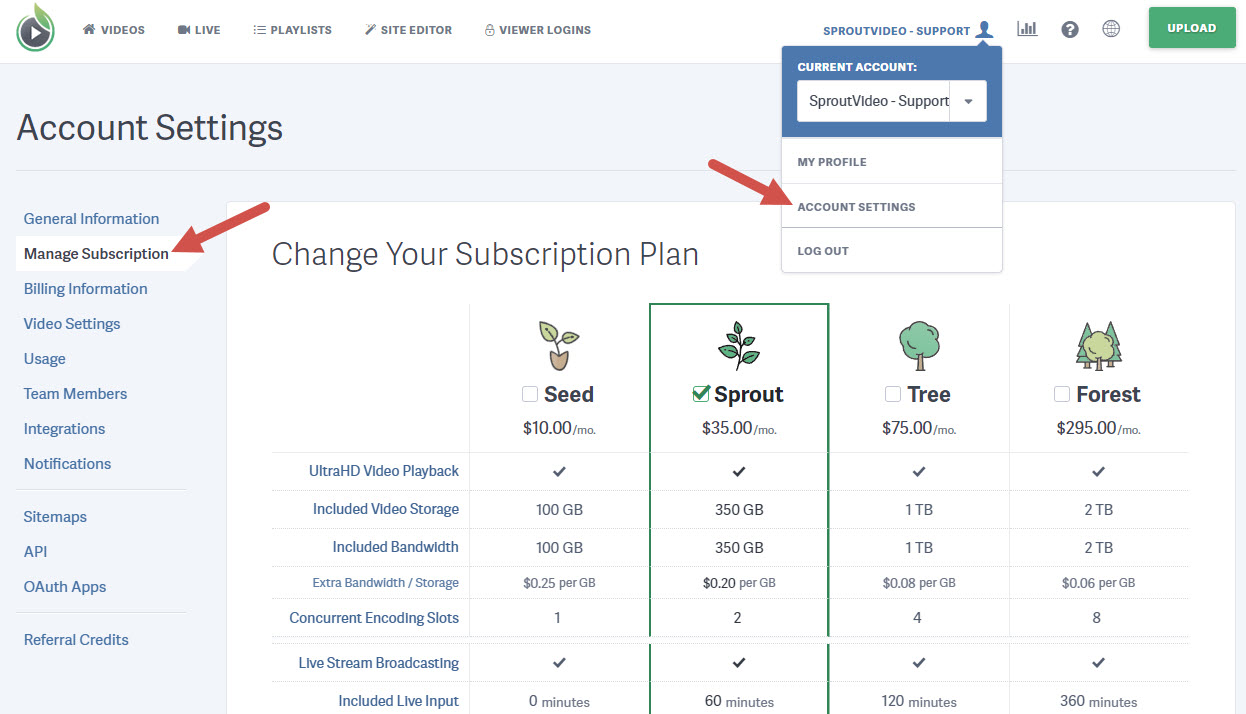Select the Seed plan checkbox

[x=530, y=393]
